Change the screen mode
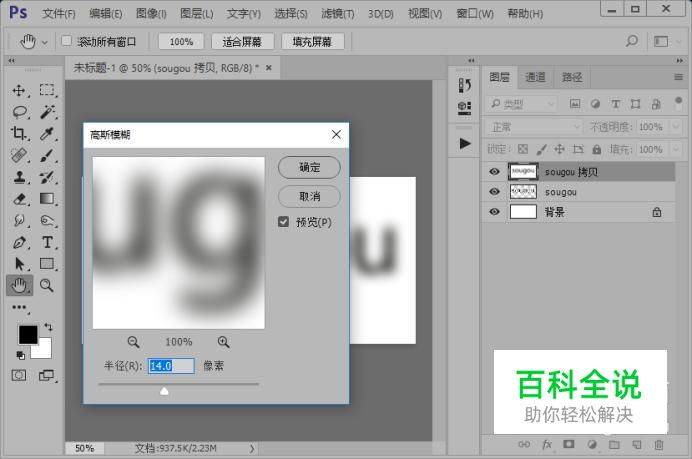Viewport: 692px width, 459px height. [46, 375]
